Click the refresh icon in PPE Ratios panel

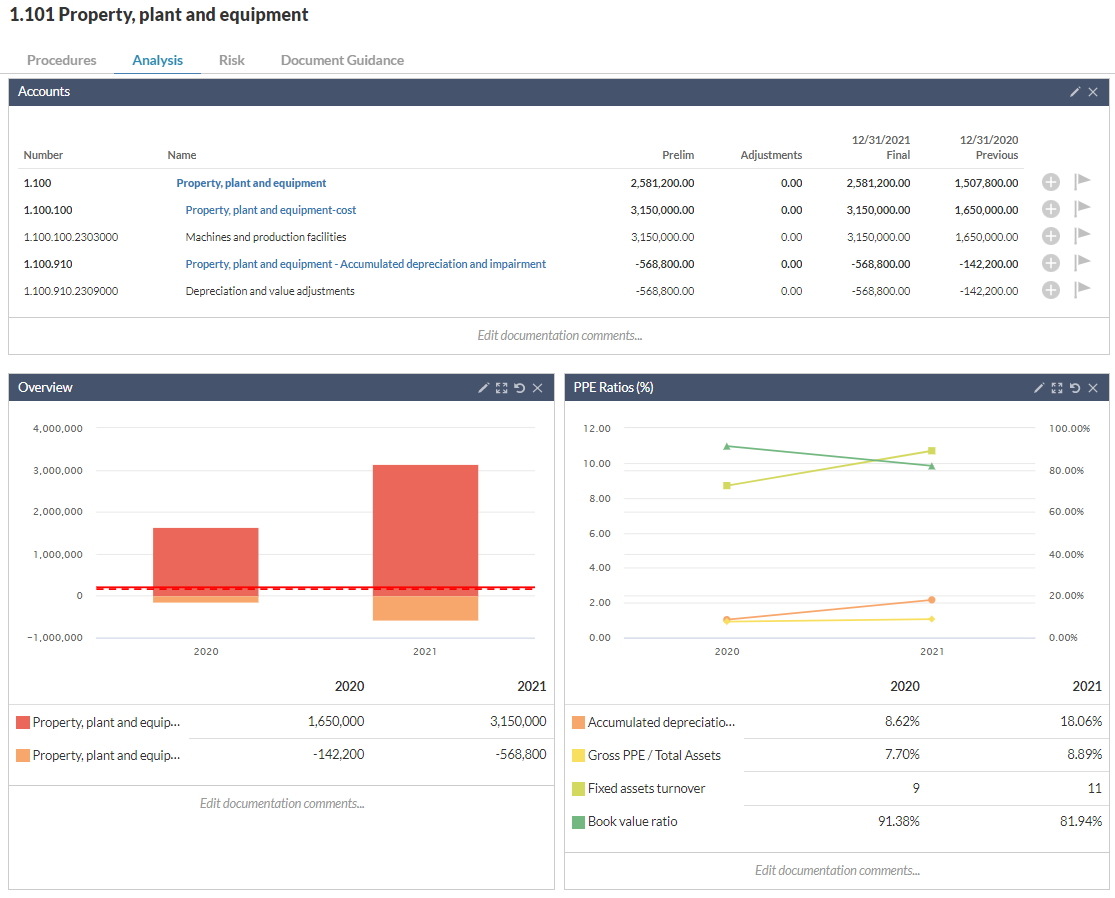point(1075,388)
